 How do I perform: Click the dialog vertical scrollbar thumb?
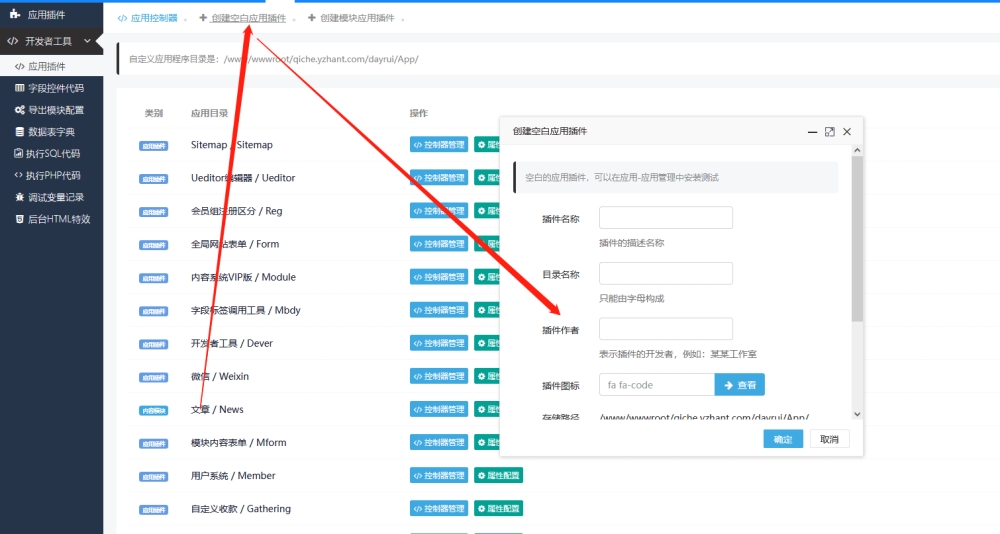[x=857, y=239]
